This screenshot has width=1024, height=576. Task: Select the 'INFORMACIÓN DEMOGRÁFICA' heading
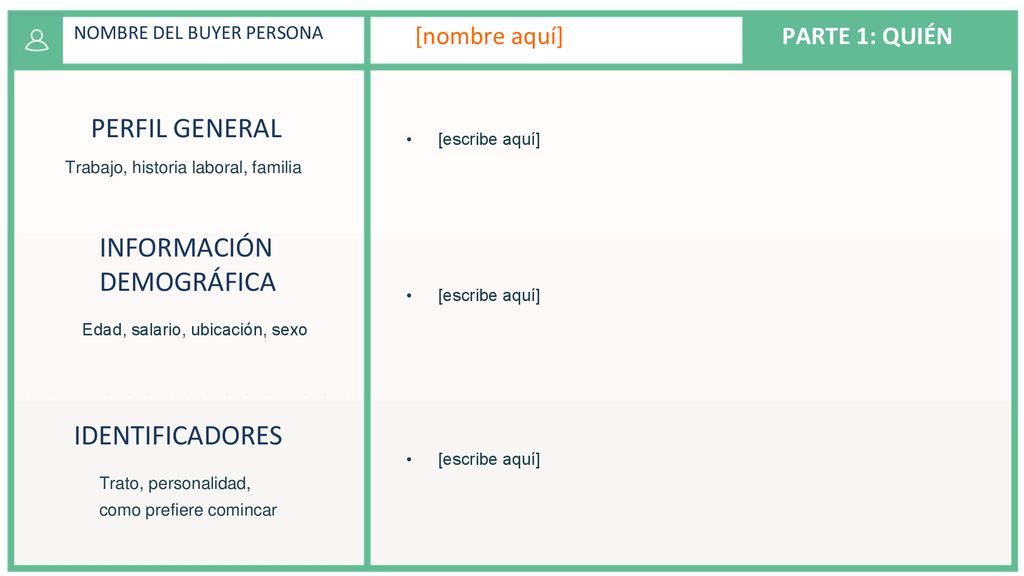[x=187, y=264]
